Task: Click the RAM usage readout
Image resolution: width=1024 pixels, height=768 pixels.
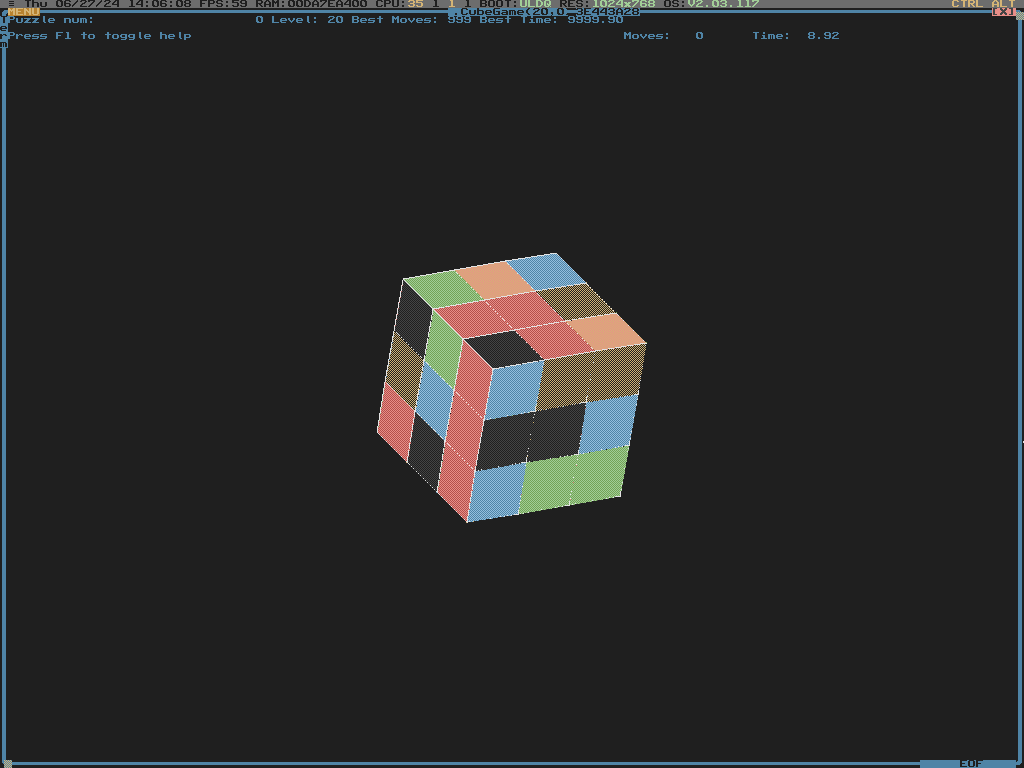Action: (311, 4)
